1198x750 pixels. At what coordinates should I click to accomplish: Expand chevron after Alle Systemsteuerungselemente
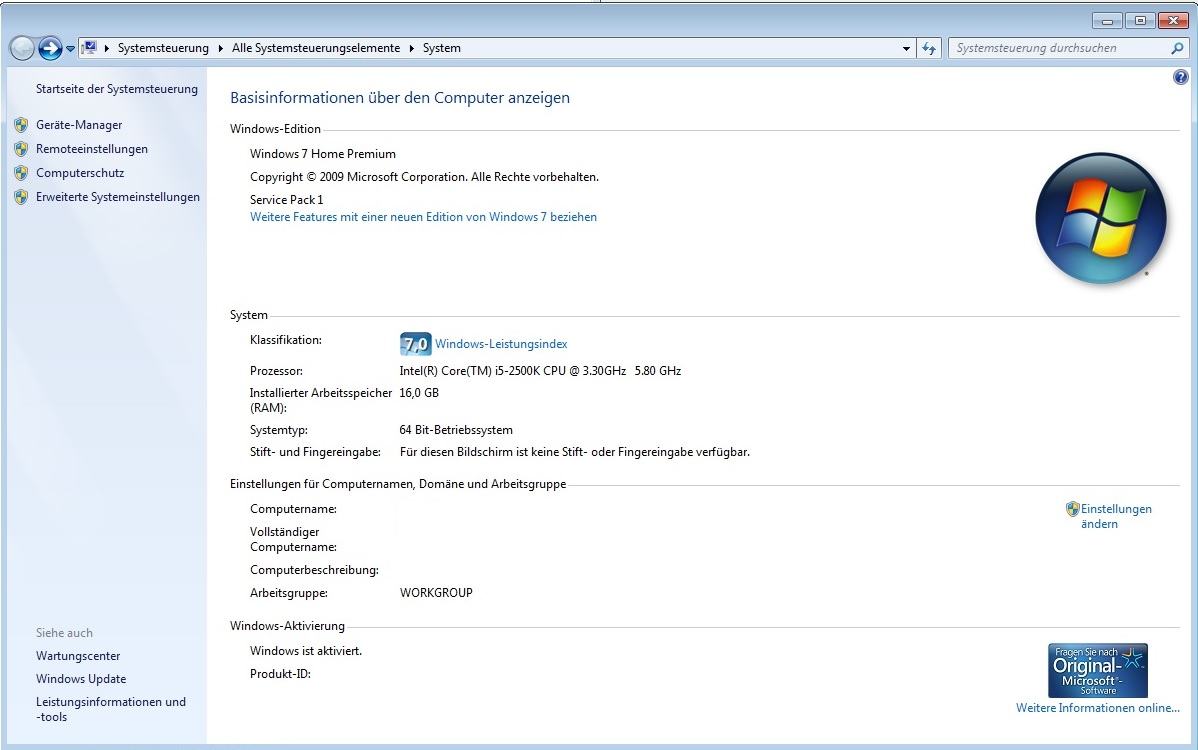pos(412,48)
